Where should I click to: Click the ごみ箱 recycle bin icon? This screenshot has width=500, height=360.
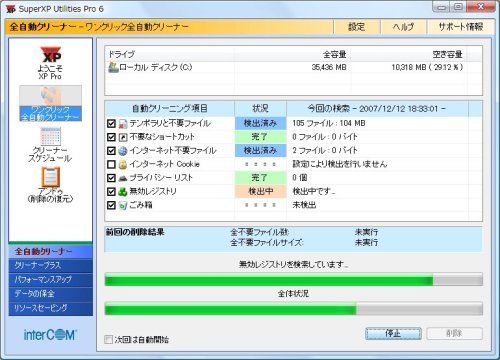click(x=123, y=205)
